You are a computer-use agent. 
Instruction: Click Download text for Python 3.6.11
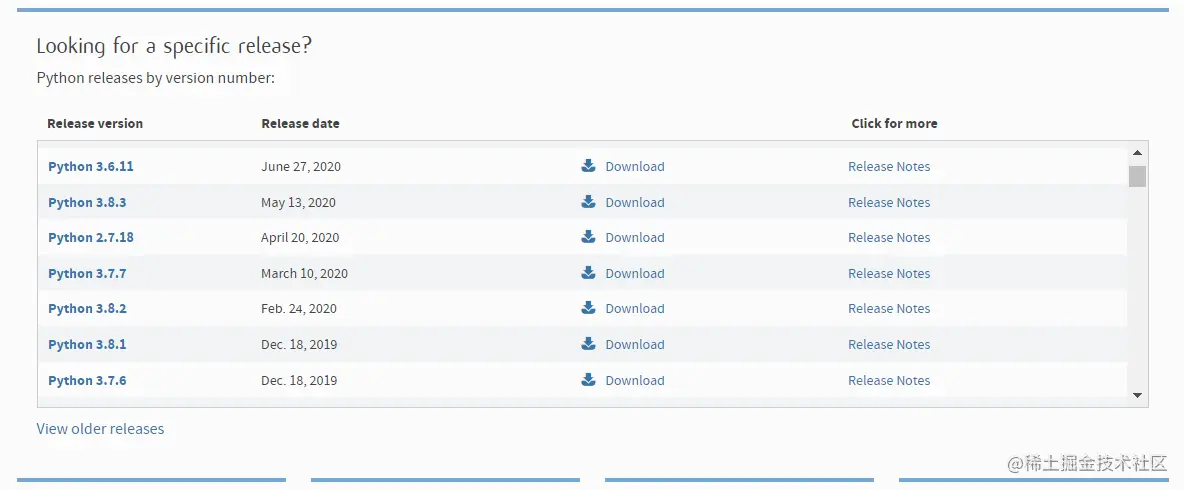point(635,166)
